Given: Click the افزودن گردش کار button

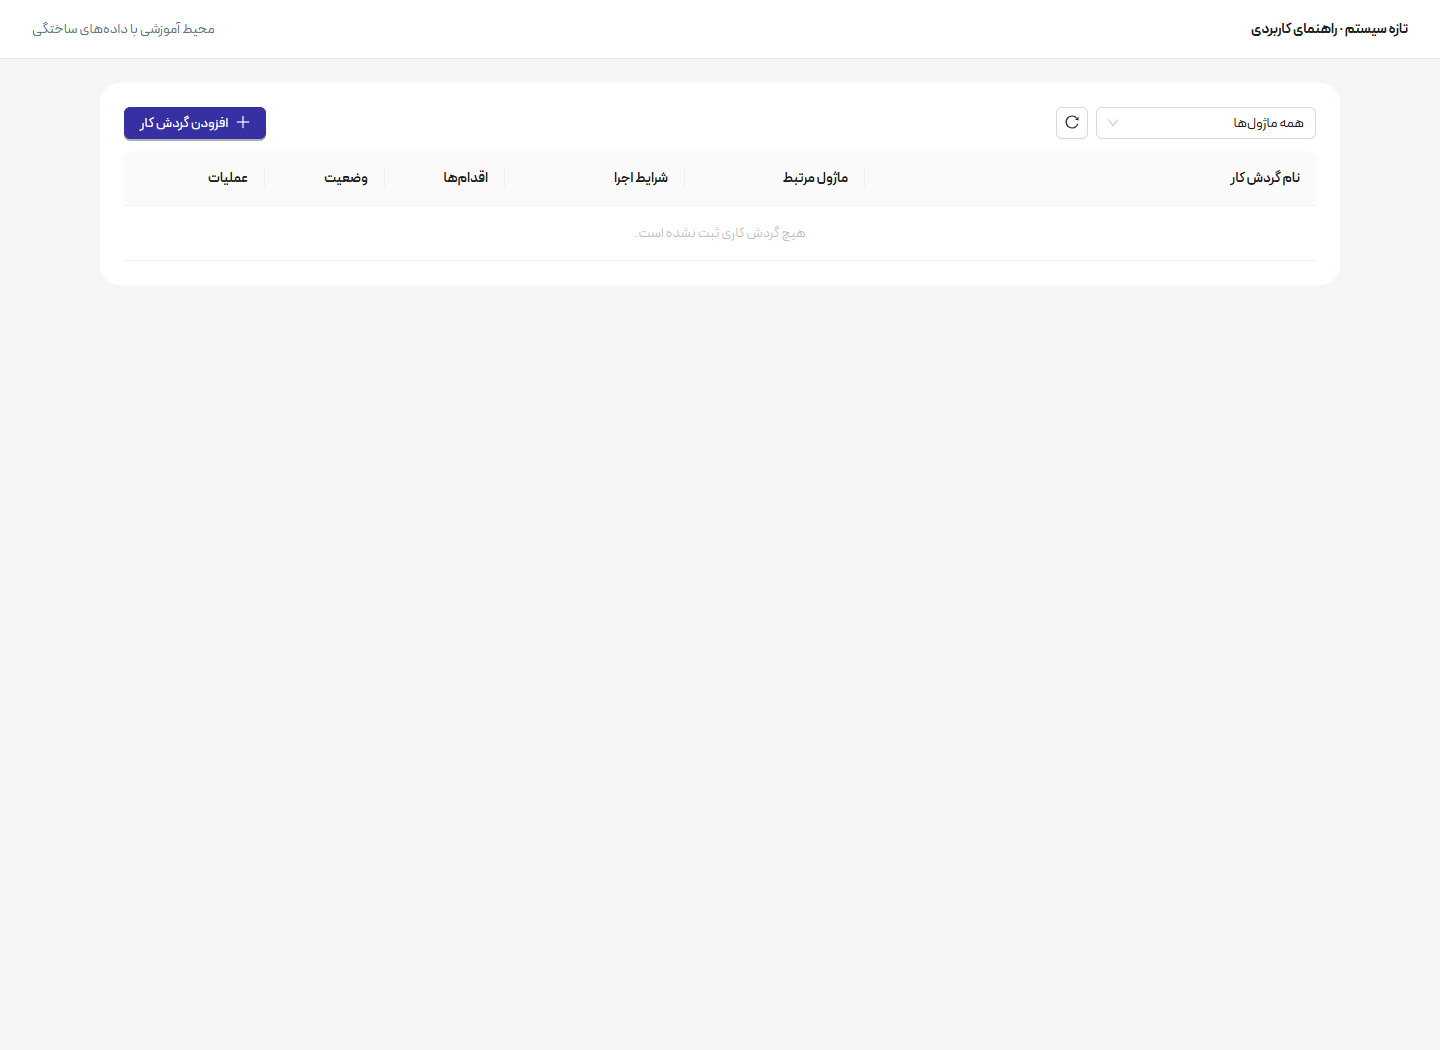Looking at the screenshot, I should [195, 123].
